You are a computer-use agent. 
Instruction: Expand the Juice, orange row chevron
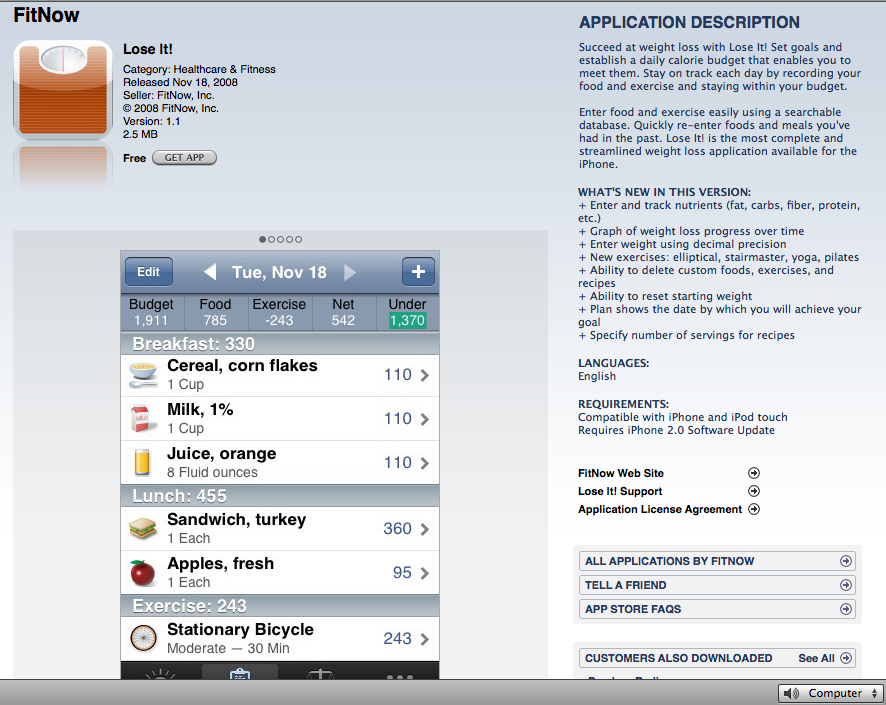tap(424, 463)
